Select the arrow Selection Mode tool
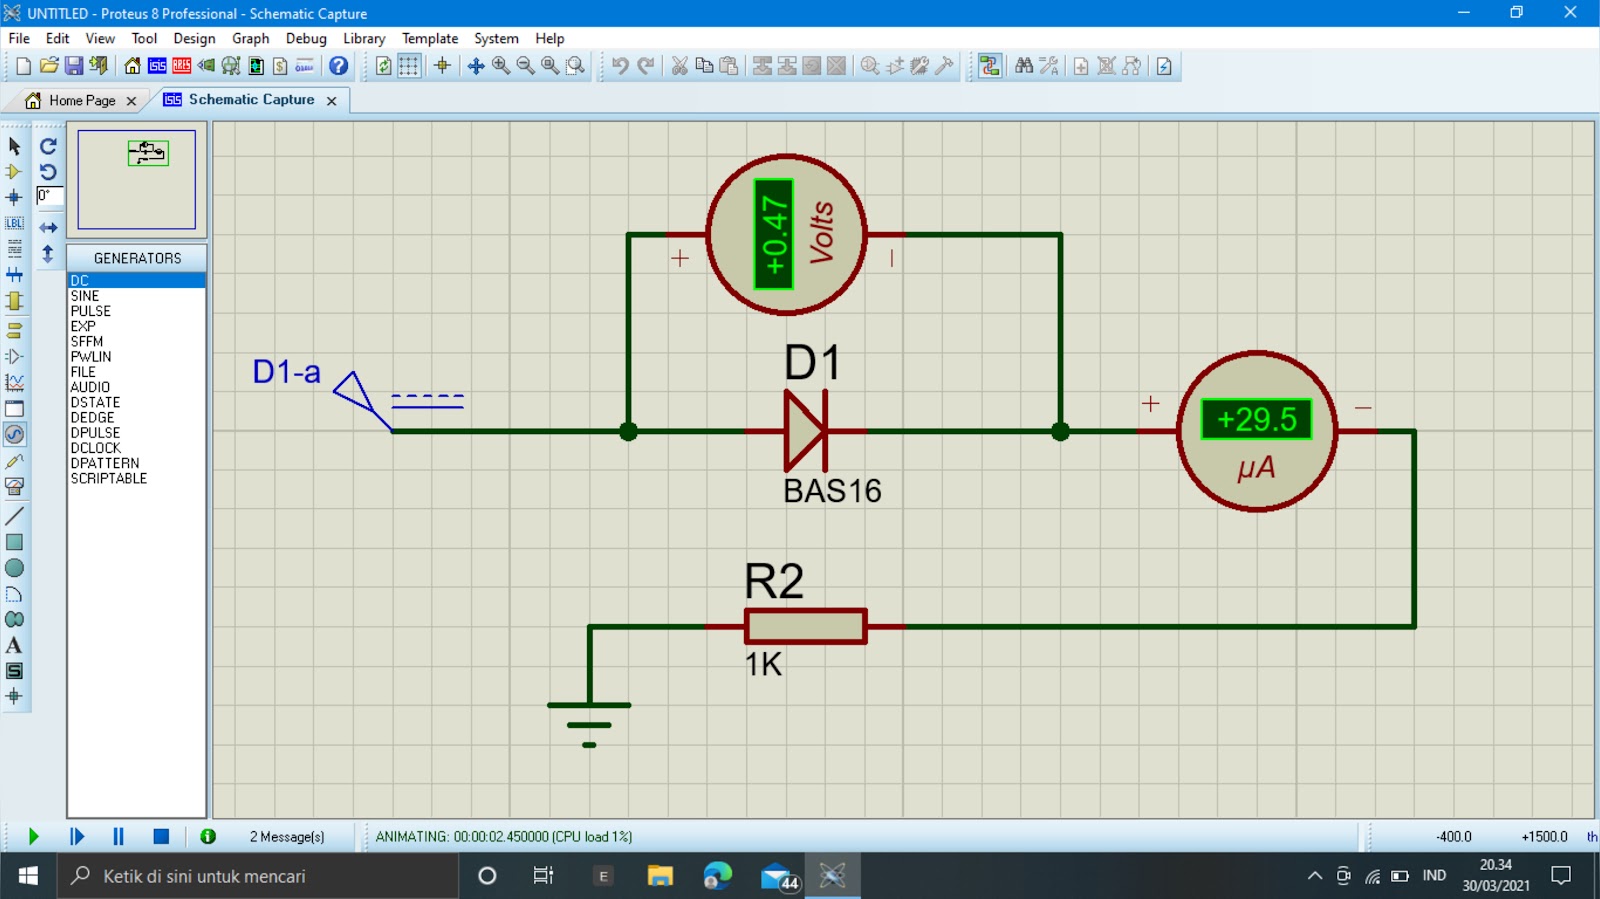The image size is (1600, 899). point(14,146)
